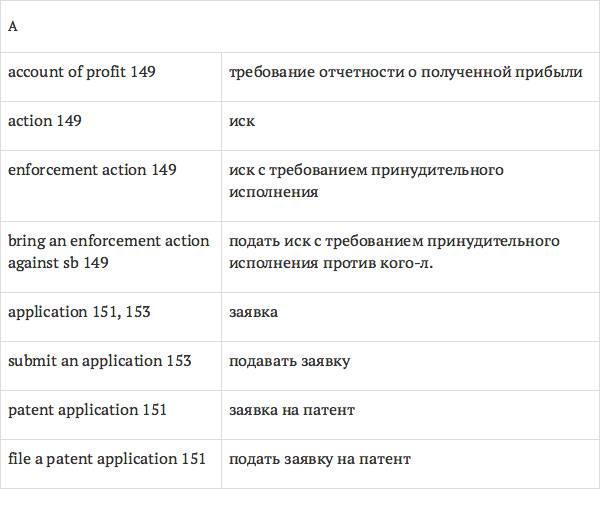Click the 'account of profit 149' cell
The height and width of the screenshot is (509, 600).
pos(82,73)
